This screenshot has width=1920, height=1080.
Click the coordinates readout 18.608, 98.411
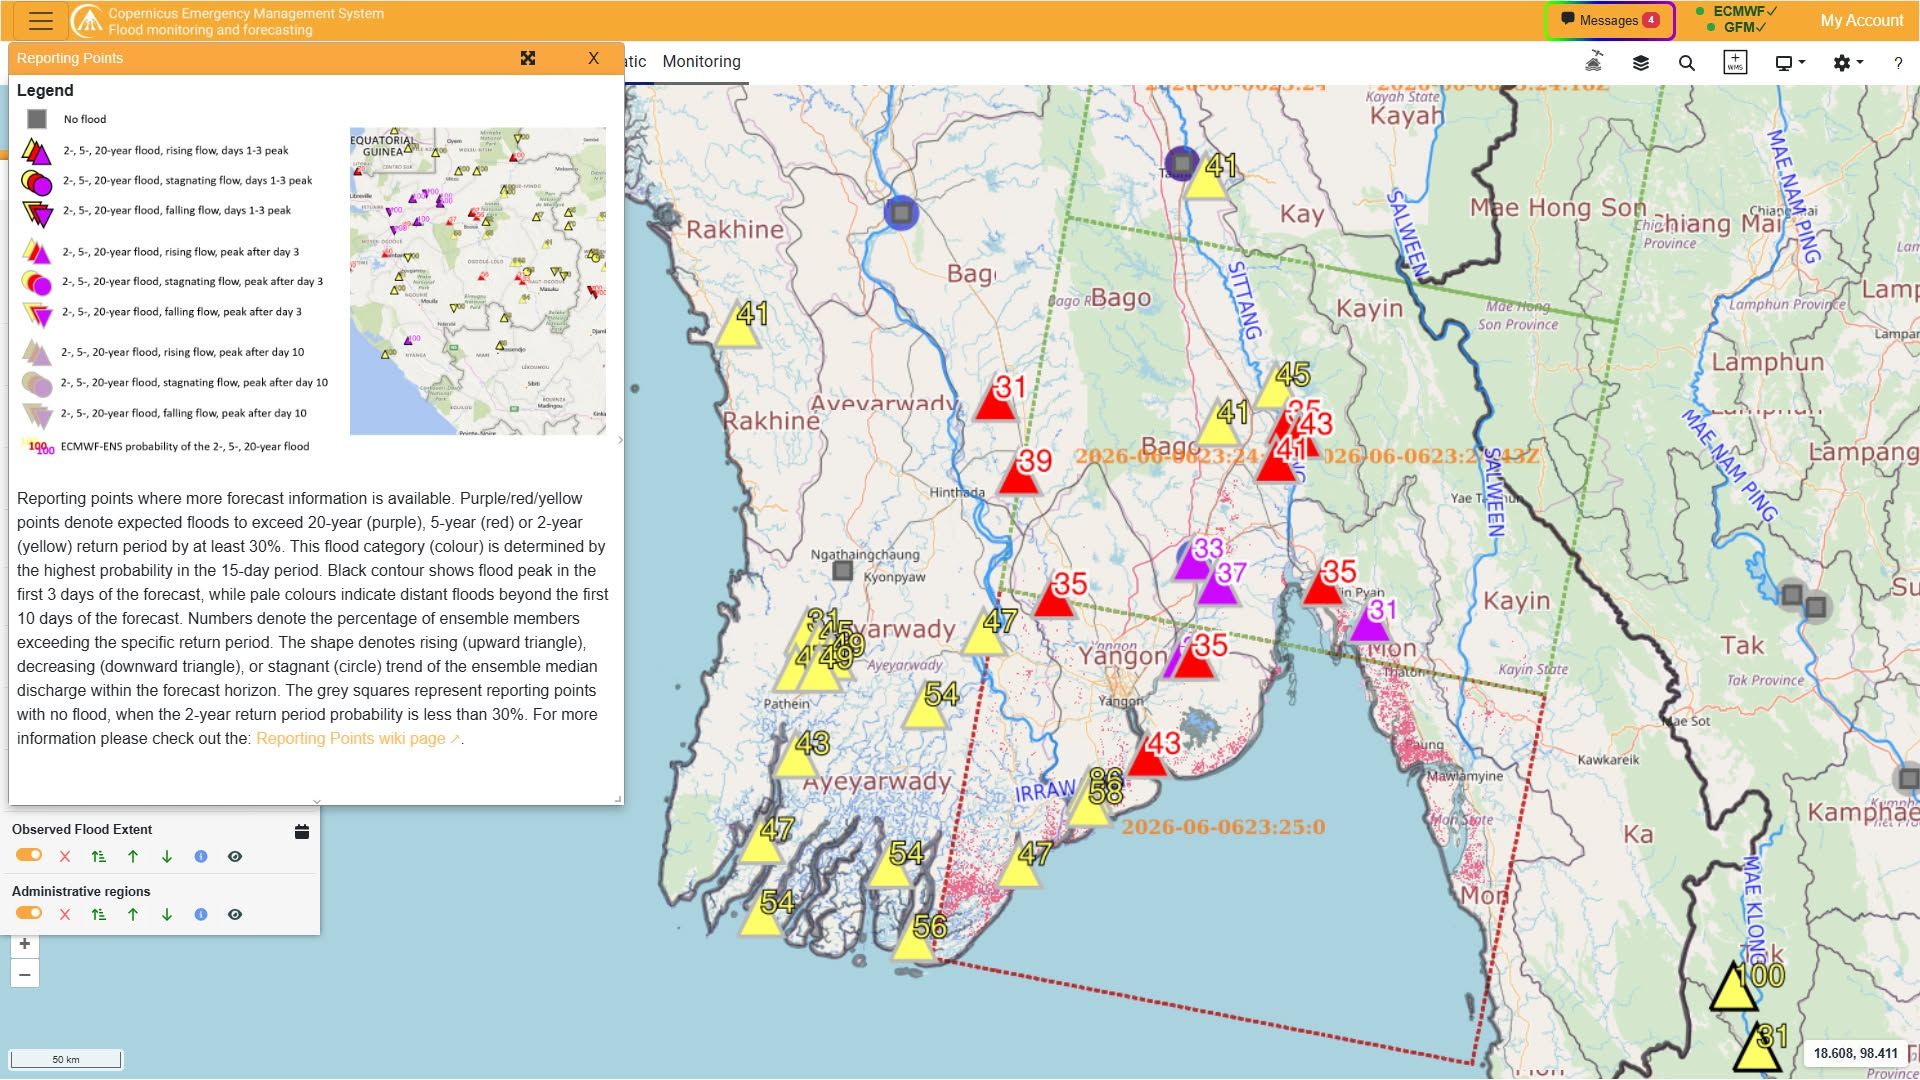1855,1053
